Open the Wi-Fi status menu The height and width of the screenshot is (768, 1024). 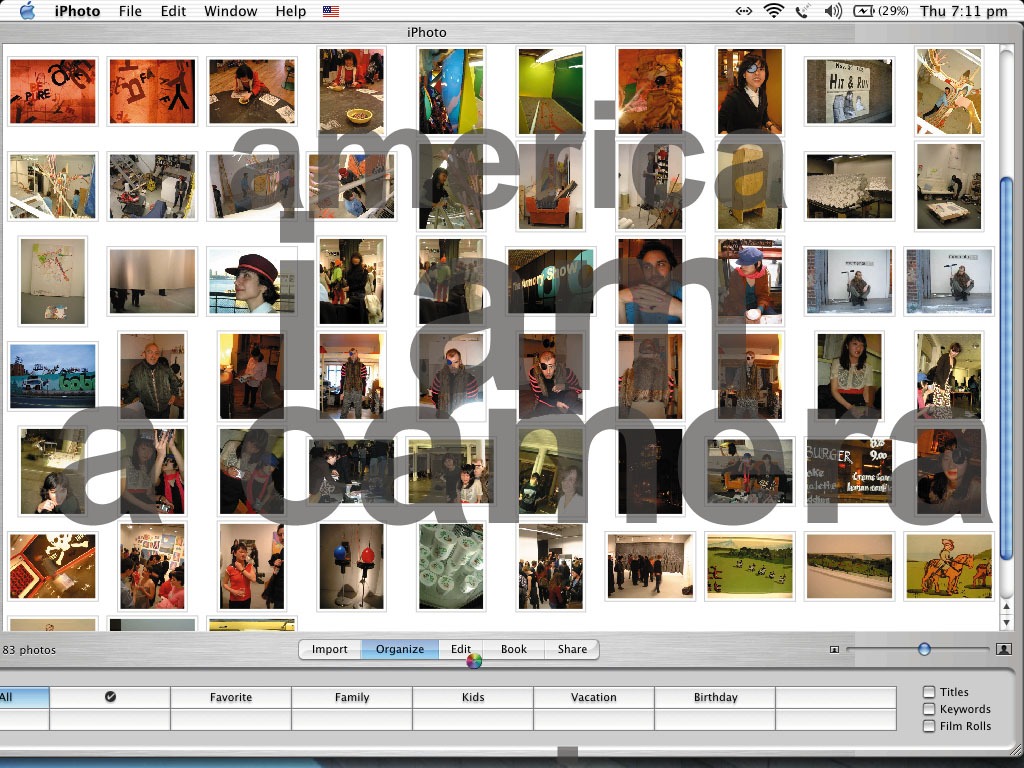773,11
